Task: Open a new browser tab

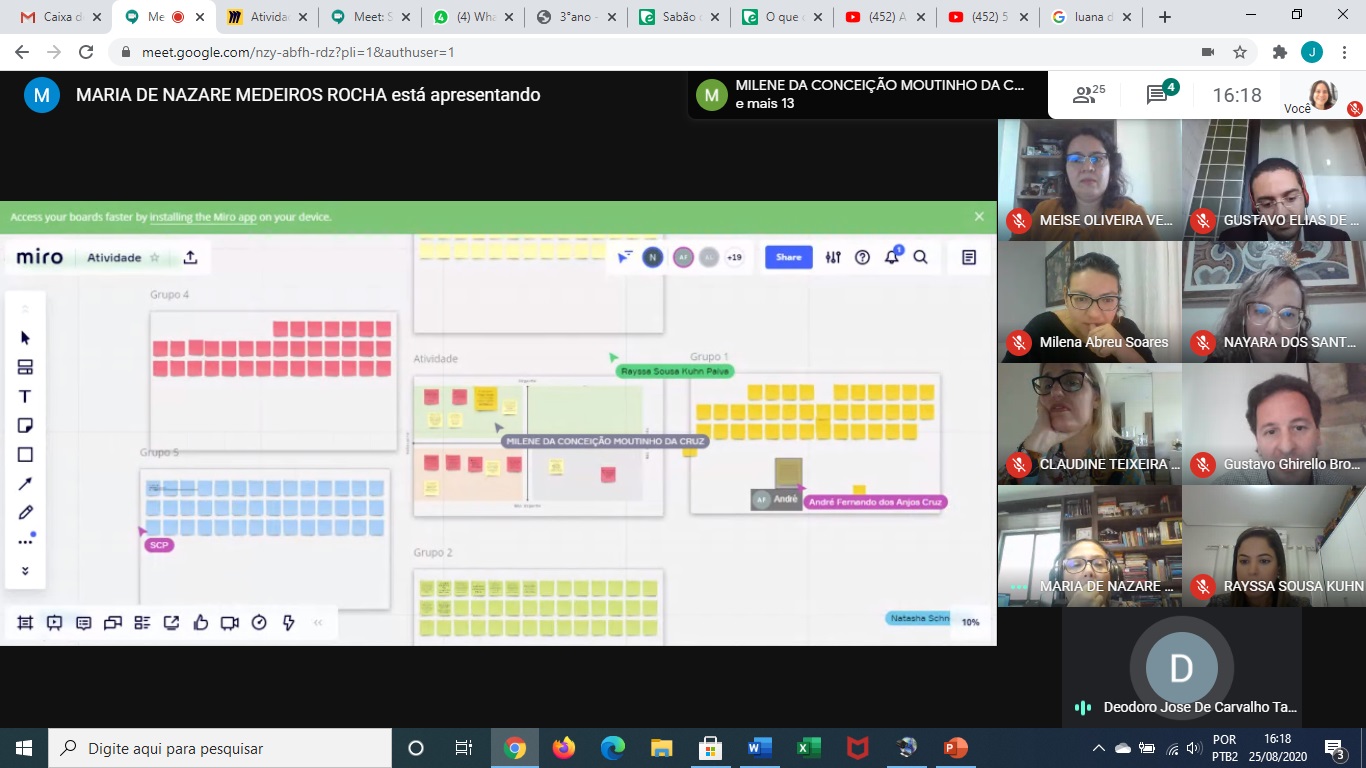Action: (1164, 17)
